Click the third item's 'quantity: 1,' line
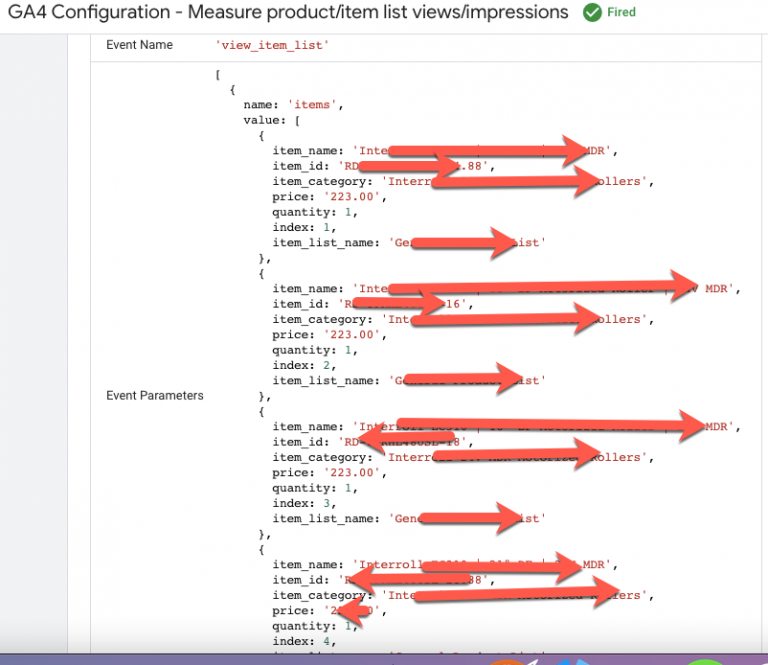The image size is (768, 665). click(314, 488)
